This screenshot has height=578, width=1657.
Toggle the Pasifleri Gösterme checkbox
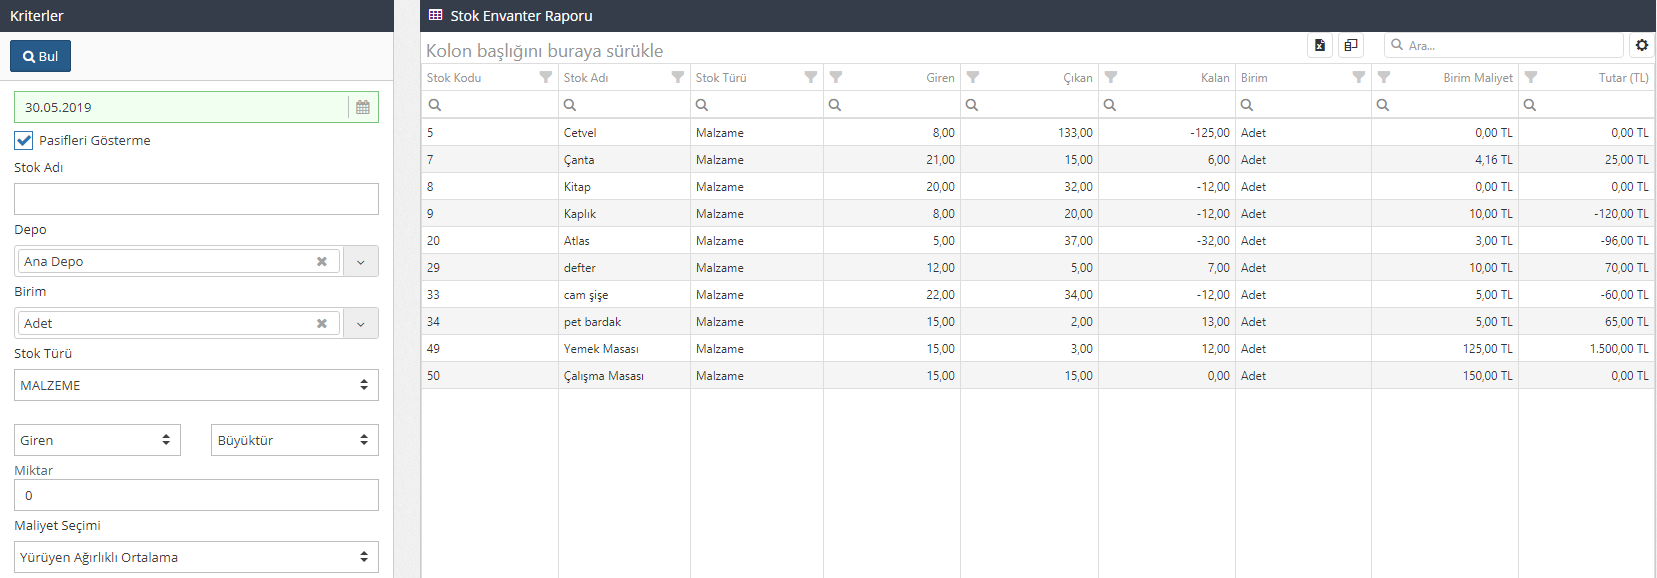coord(24,141)
